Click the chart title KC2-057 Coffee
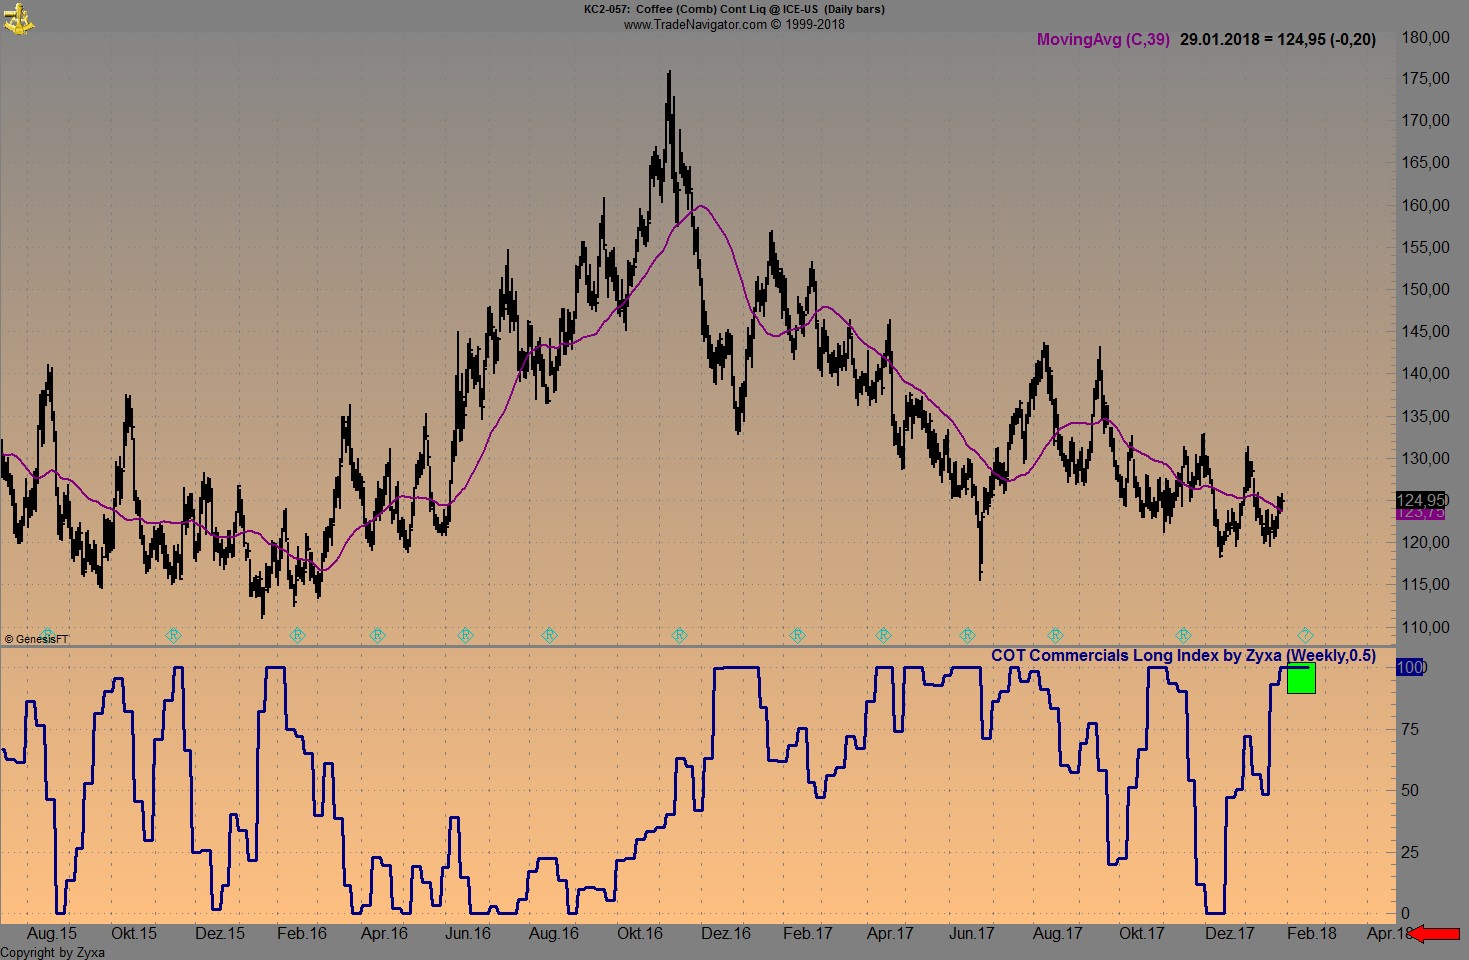The height and width of the screenshot is (960, 1469). [734, 9]
